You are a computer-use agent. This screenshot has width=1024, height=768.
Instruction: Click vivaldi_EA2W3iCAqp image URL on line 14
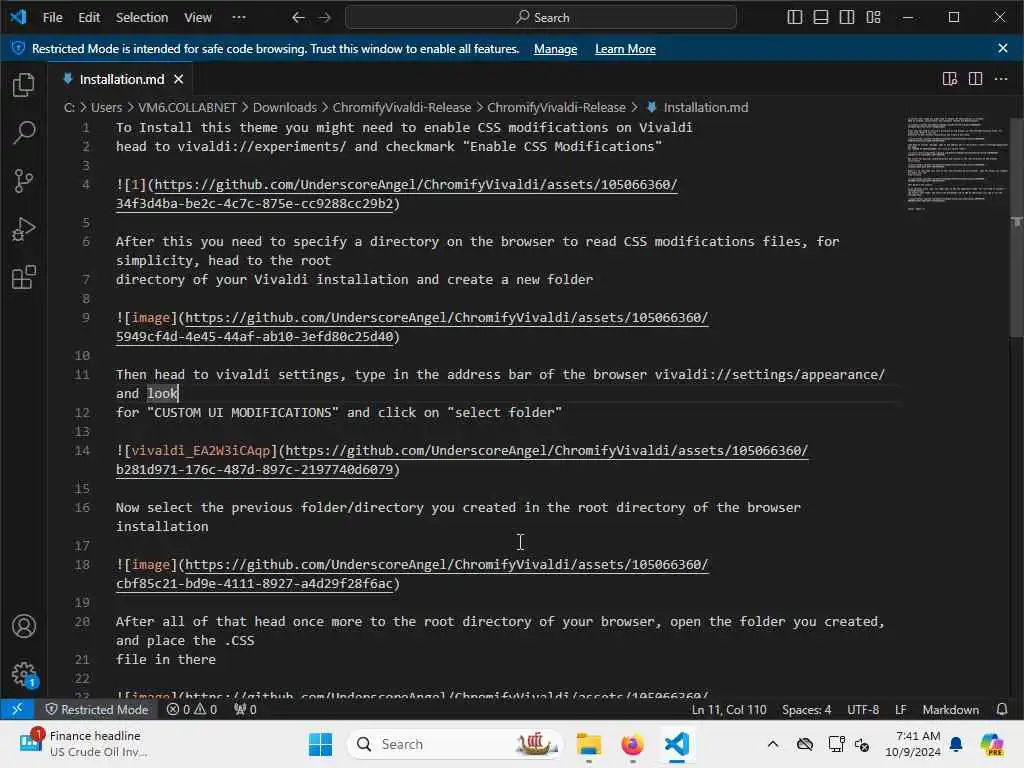(547, 451)
